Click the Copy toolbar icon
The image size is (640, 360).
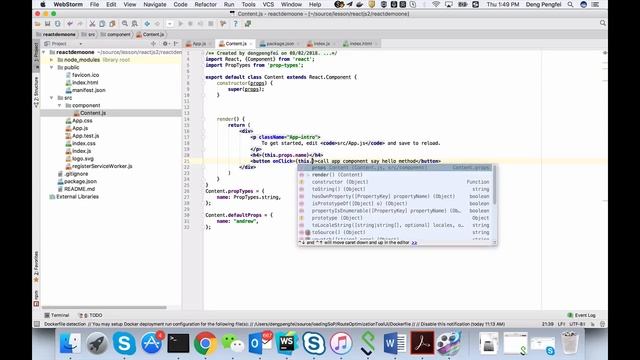102,24
